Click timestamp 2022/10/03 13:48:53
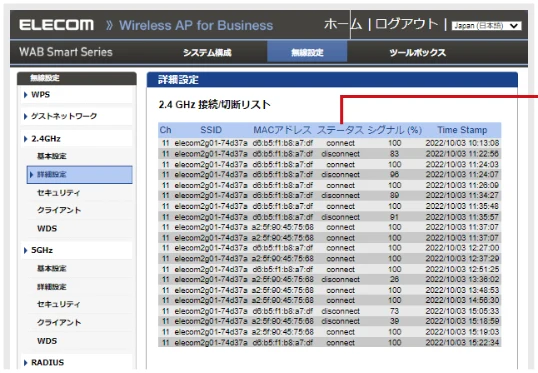The height and width of the screenshot is (373, 538). click(462, 290)
